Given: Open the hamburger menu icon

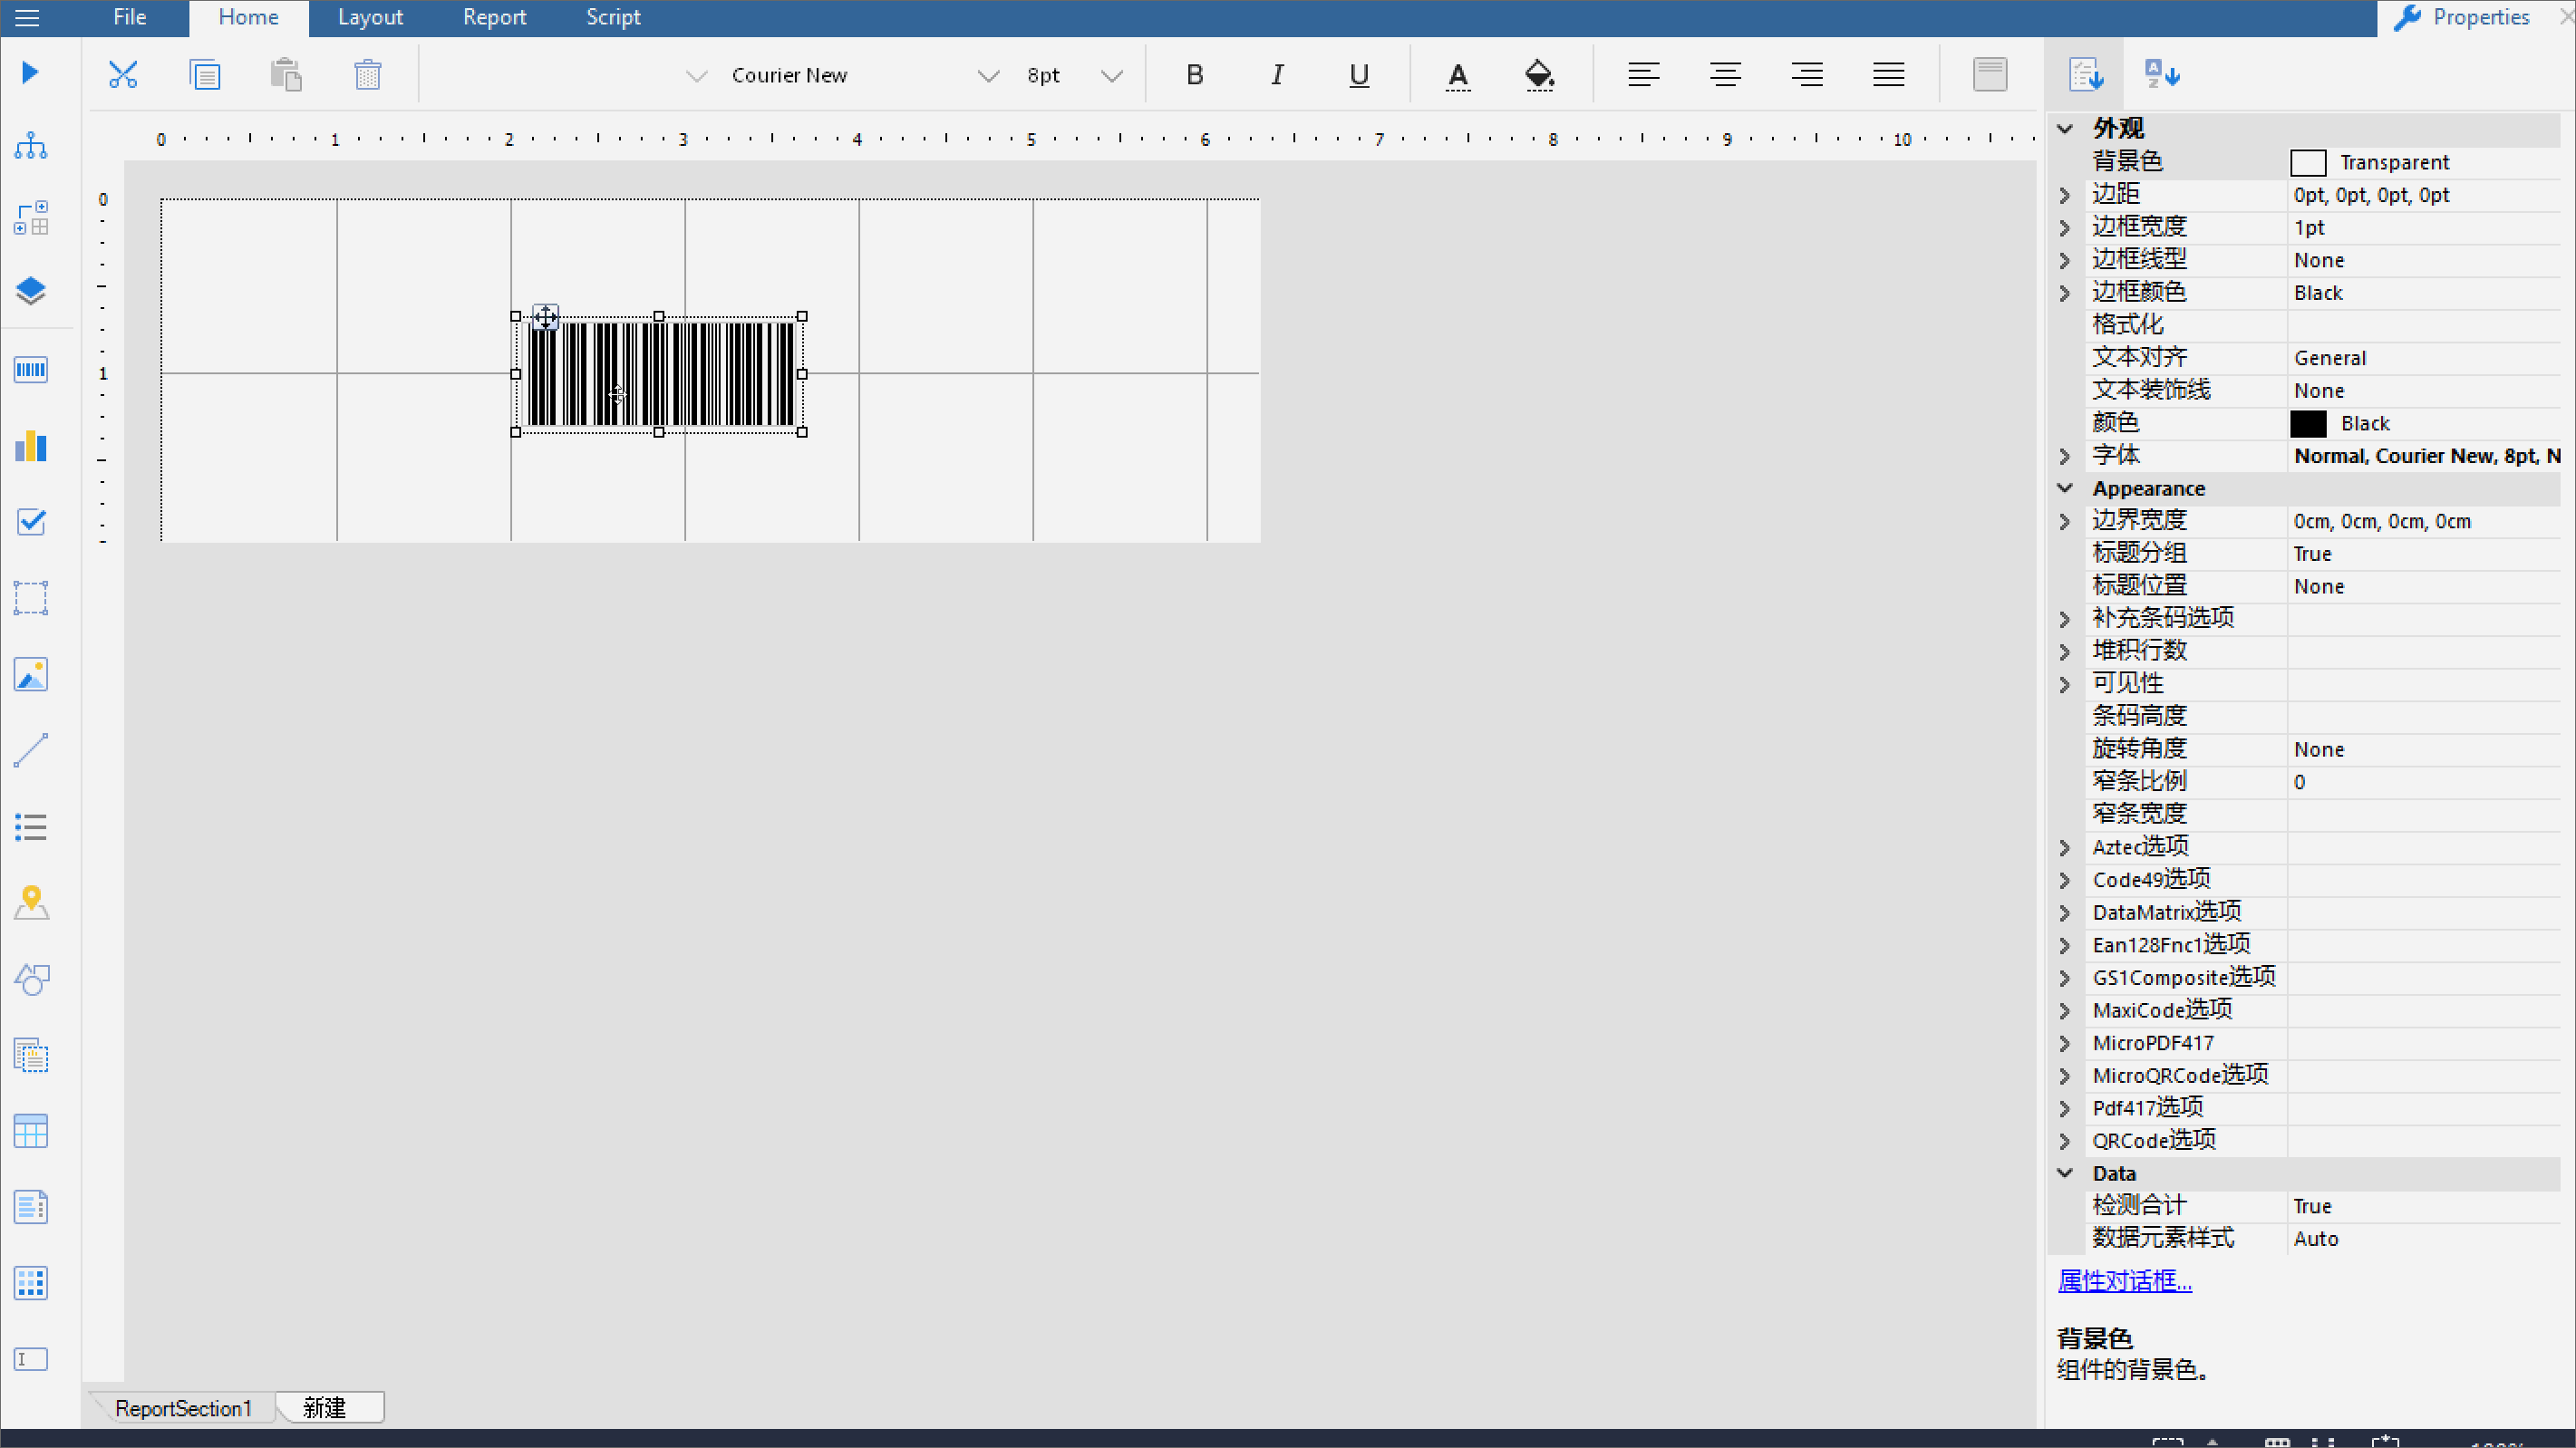Looking at the screenshot, I should [x=28, y=17].
